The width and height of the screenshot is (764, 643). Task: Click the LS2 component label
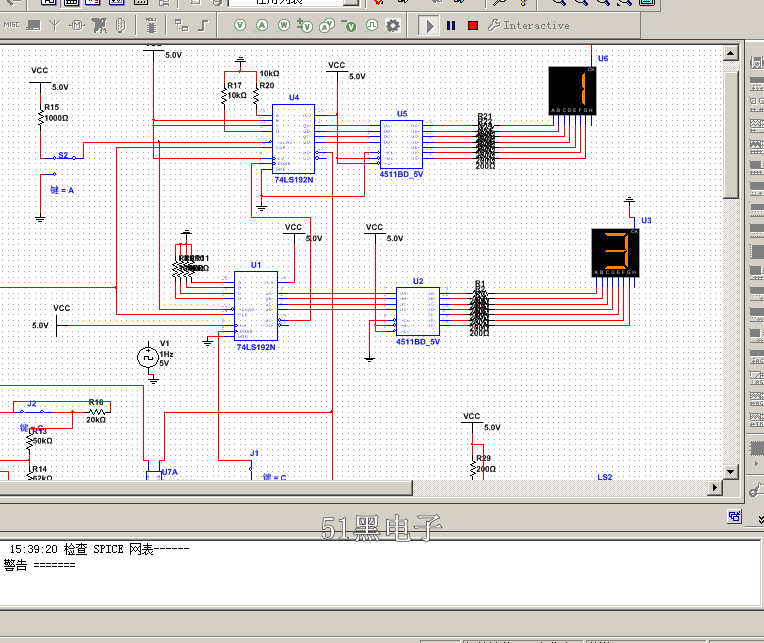point(605,477)
